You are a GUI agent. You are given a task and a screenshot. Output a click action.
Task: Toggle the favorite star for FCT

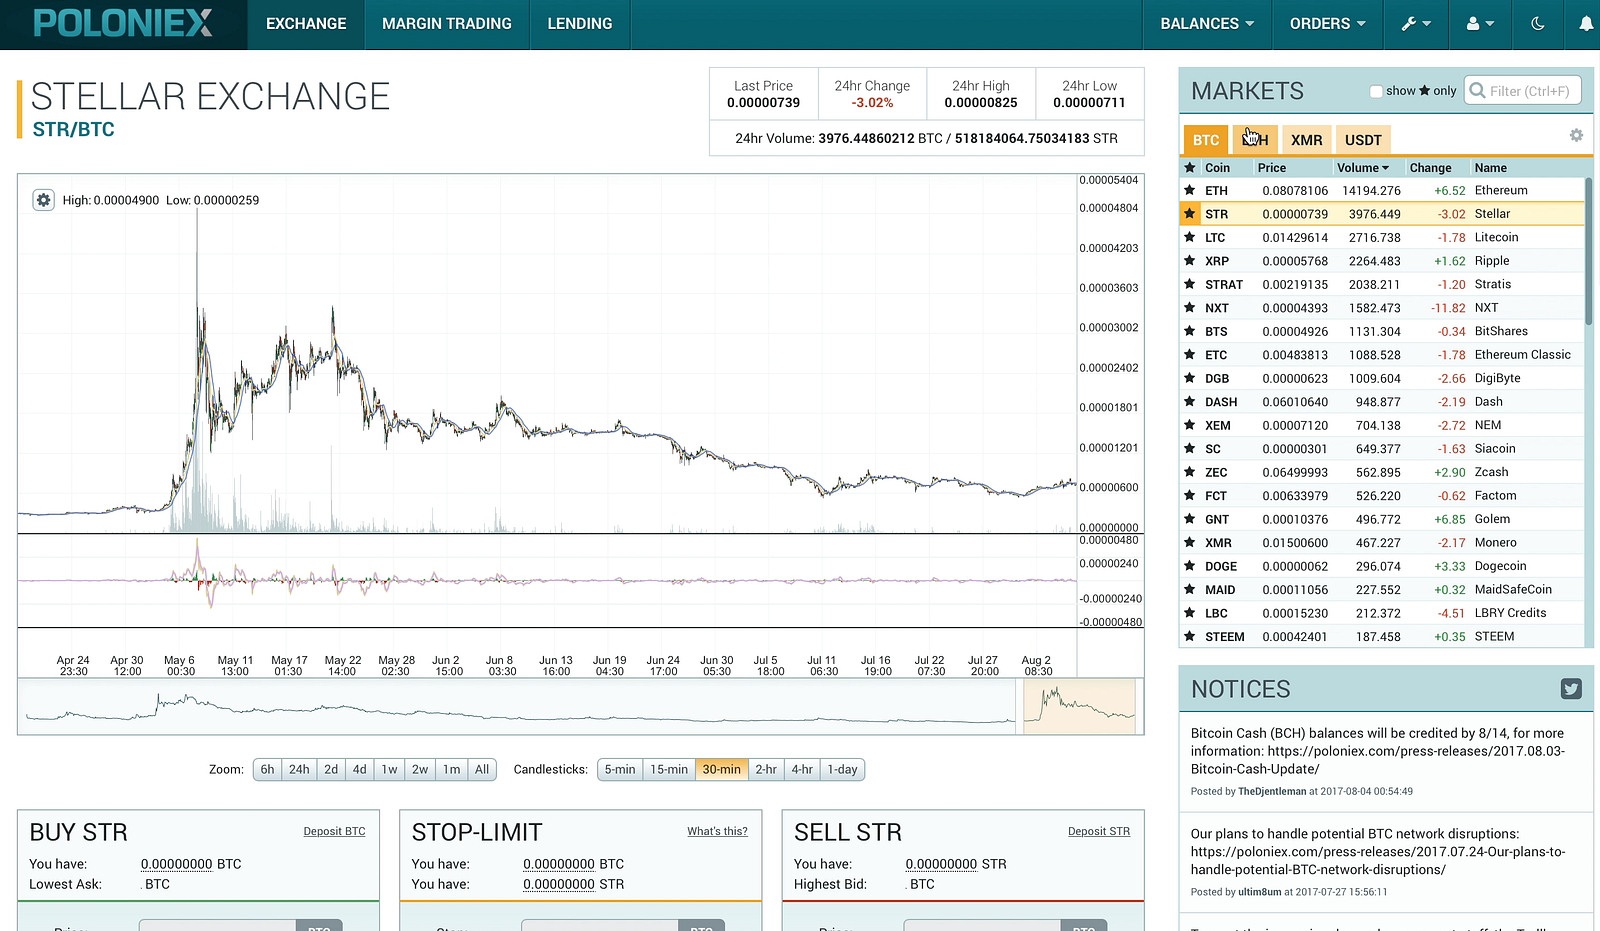coord(1190,496)
